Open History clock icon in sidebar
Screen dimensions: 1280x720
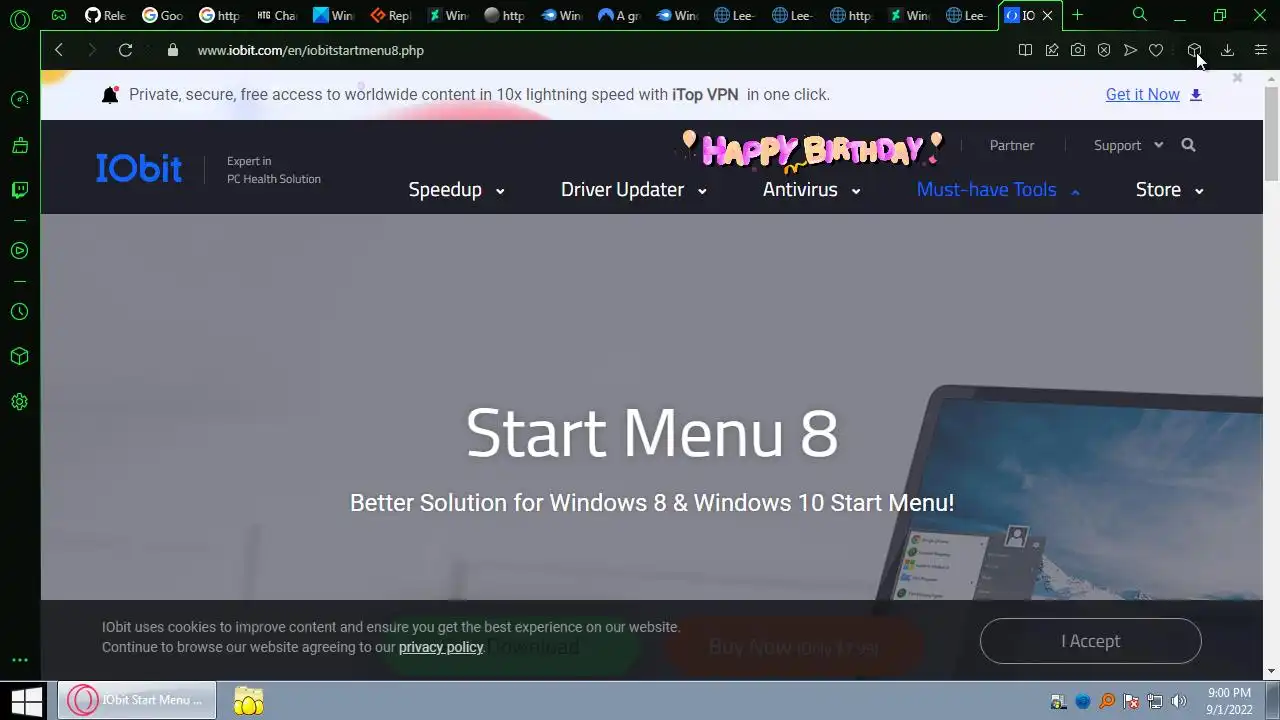coord(19,312)
